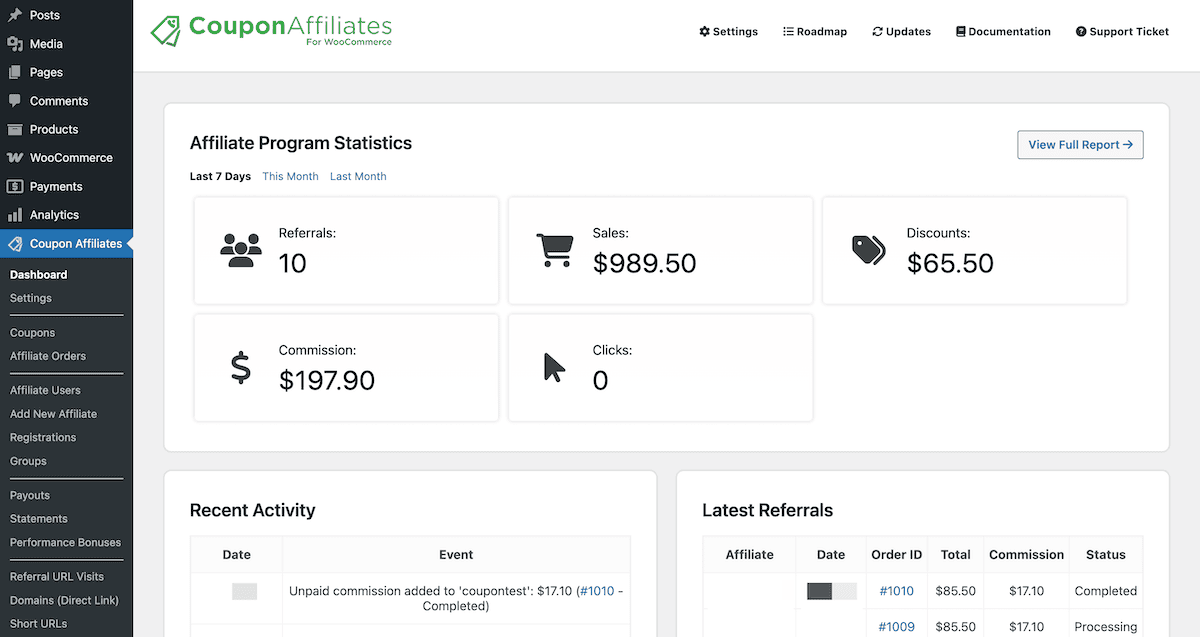Click the Media icon in sidebar
Screen dimensions: 1200x637
tap(15, 44)
